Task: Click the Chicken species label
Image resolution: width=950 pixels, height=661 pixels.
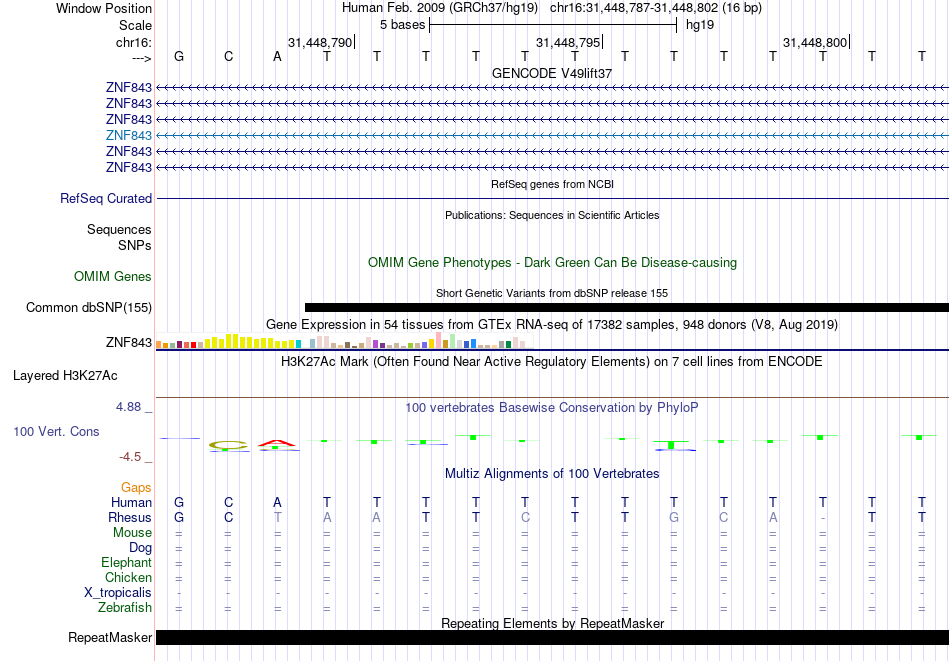Action: (128, 577)
